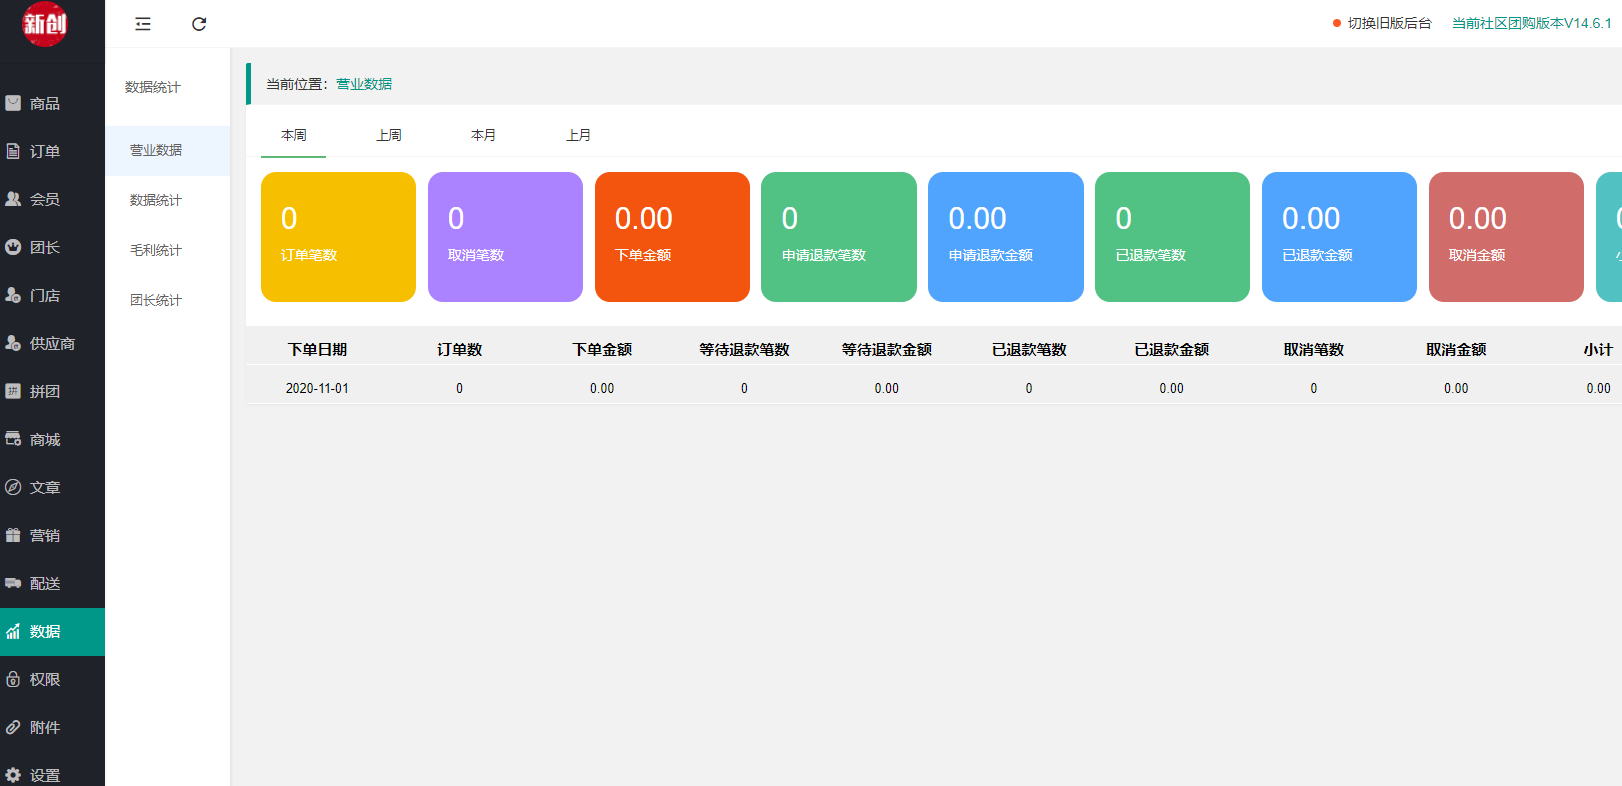Open the 权限 lock icon
Image resolution: width=1622 pixels, height=786 pixels.
pos(13,679)
